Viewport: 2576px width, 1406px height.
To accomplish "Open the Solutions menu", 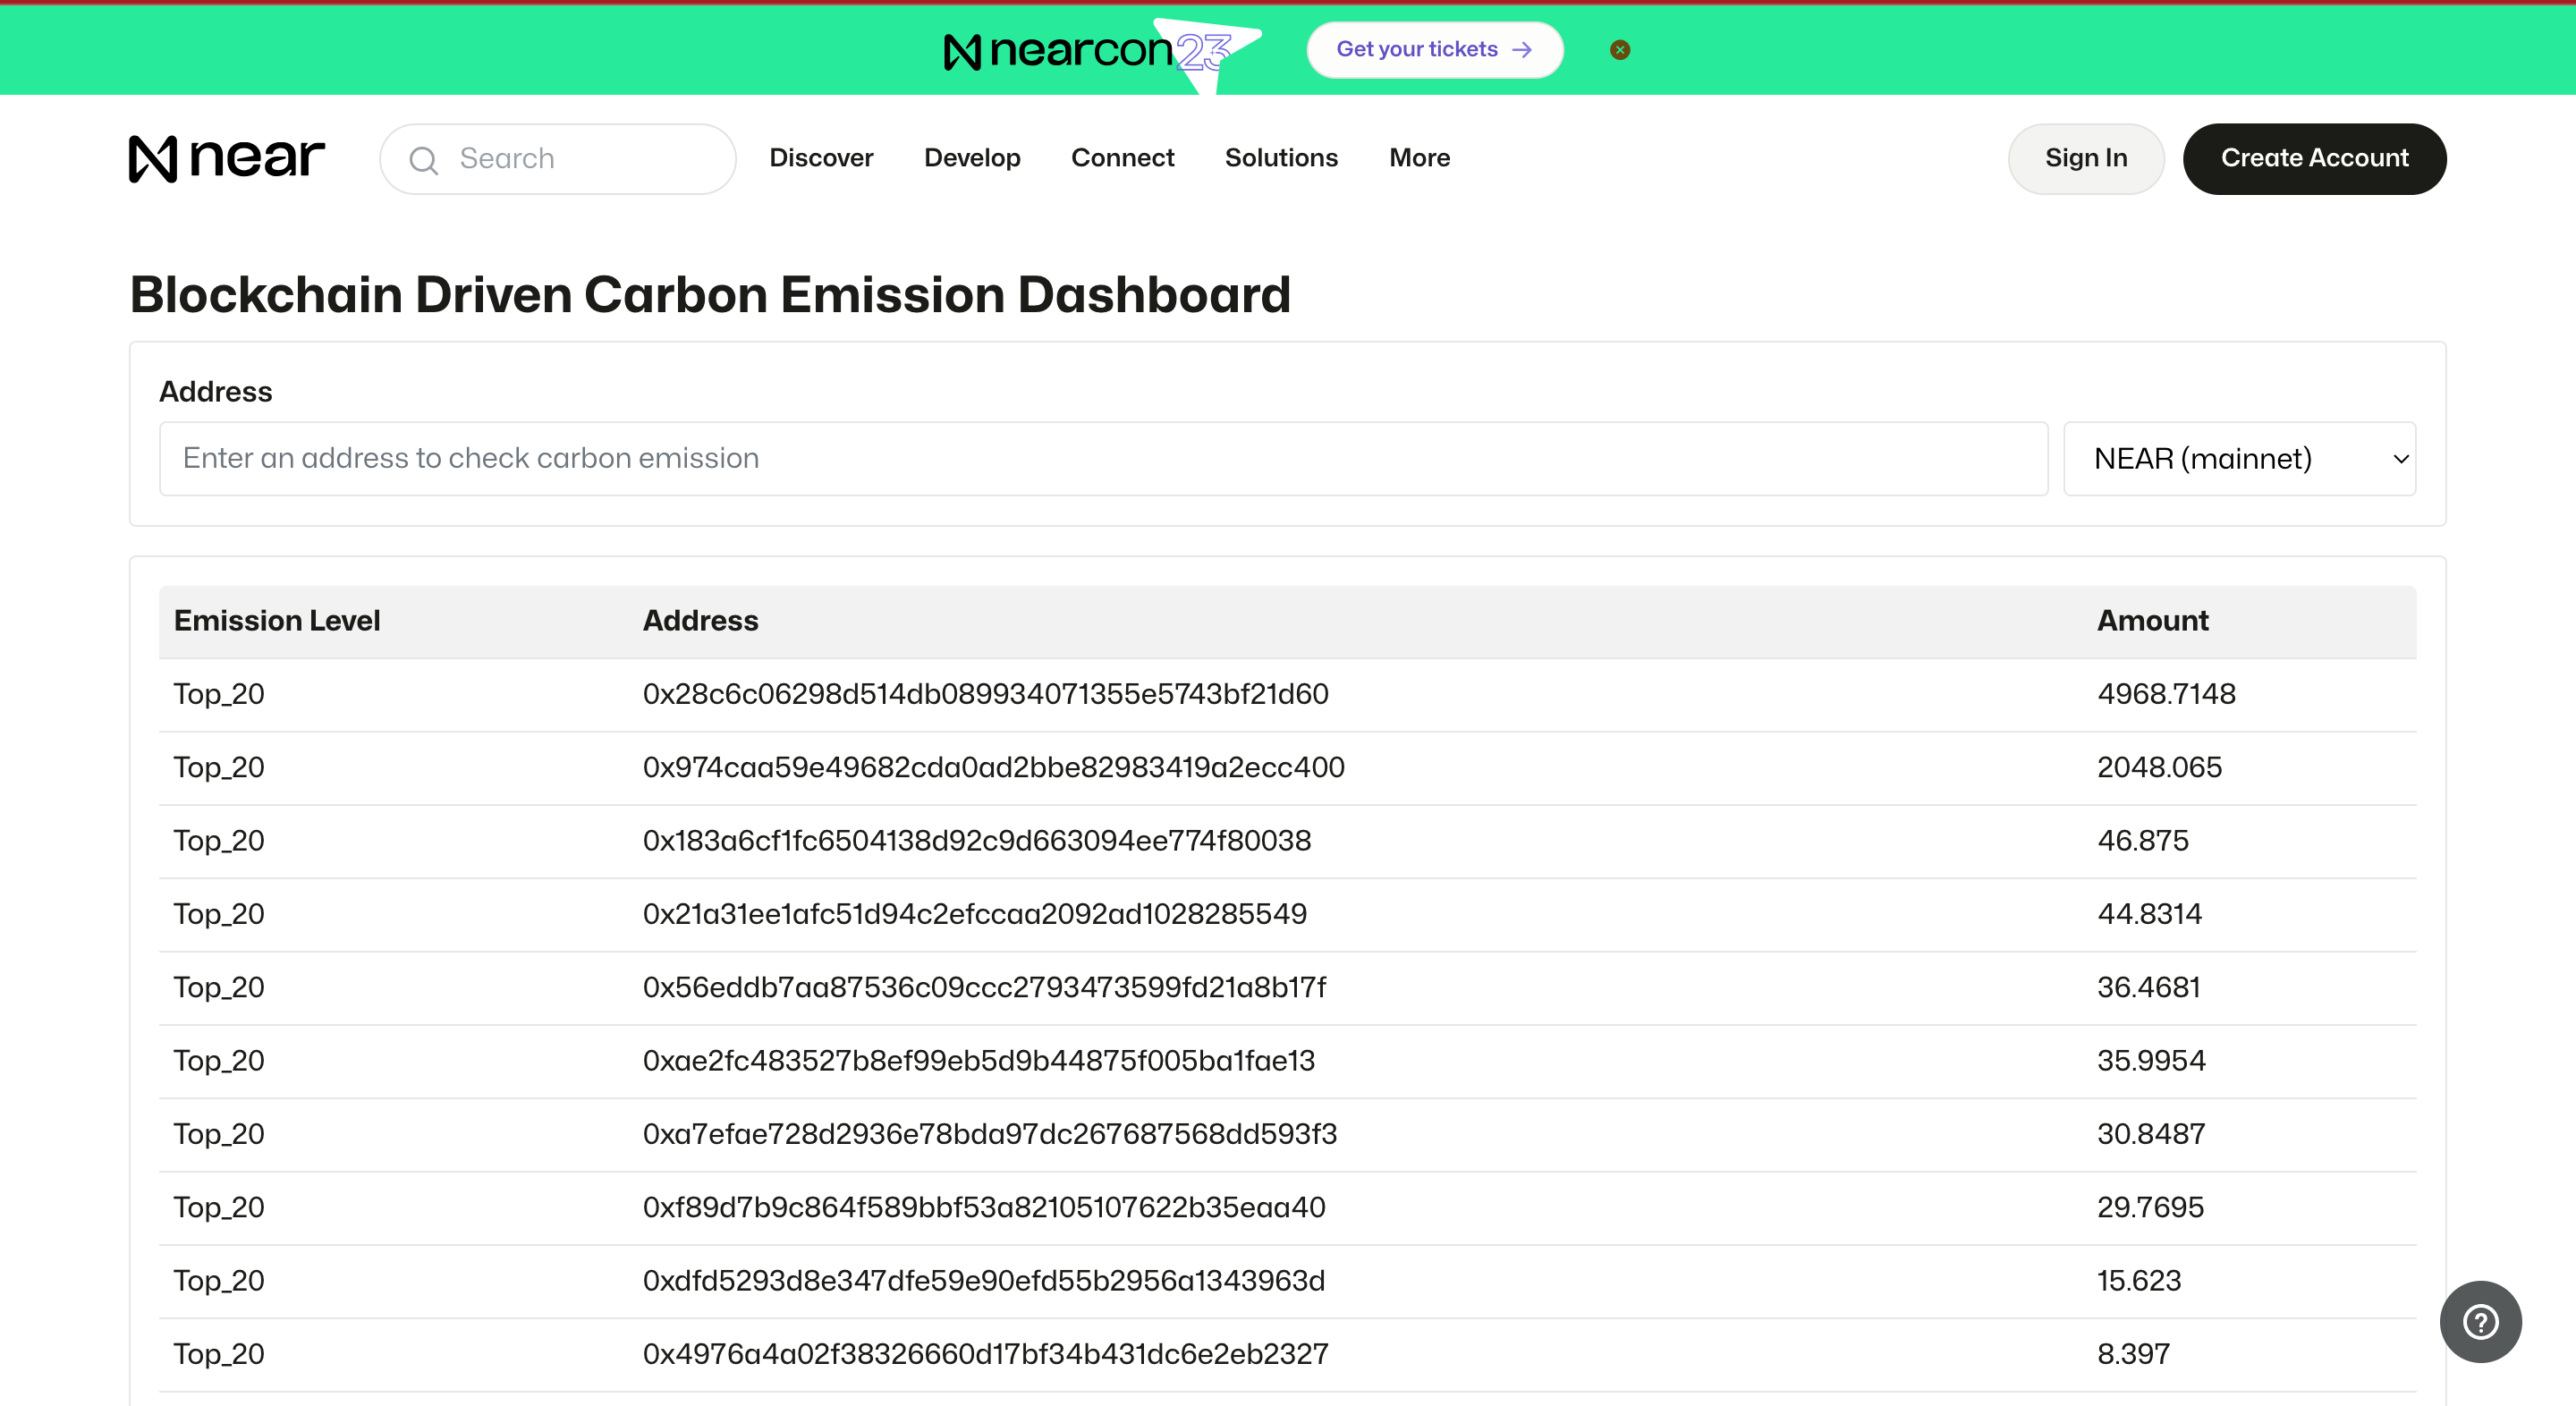I will pos(1281,158).
